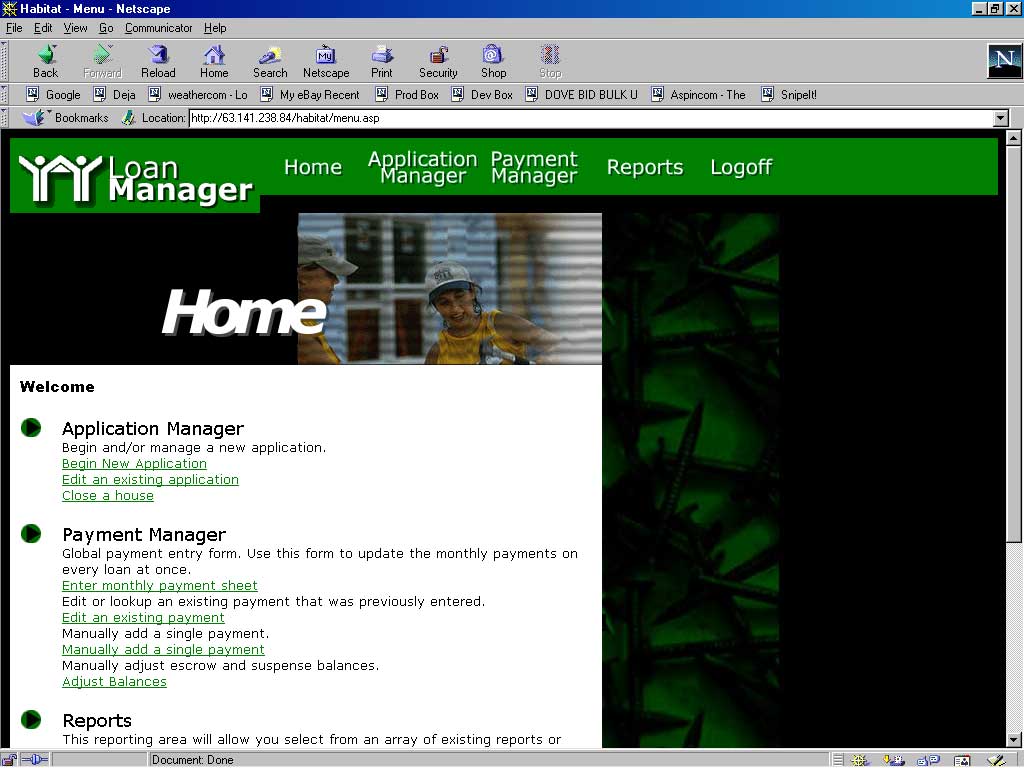Click in the Location URL field
The image size is (1024, 768).
point(590,118)
